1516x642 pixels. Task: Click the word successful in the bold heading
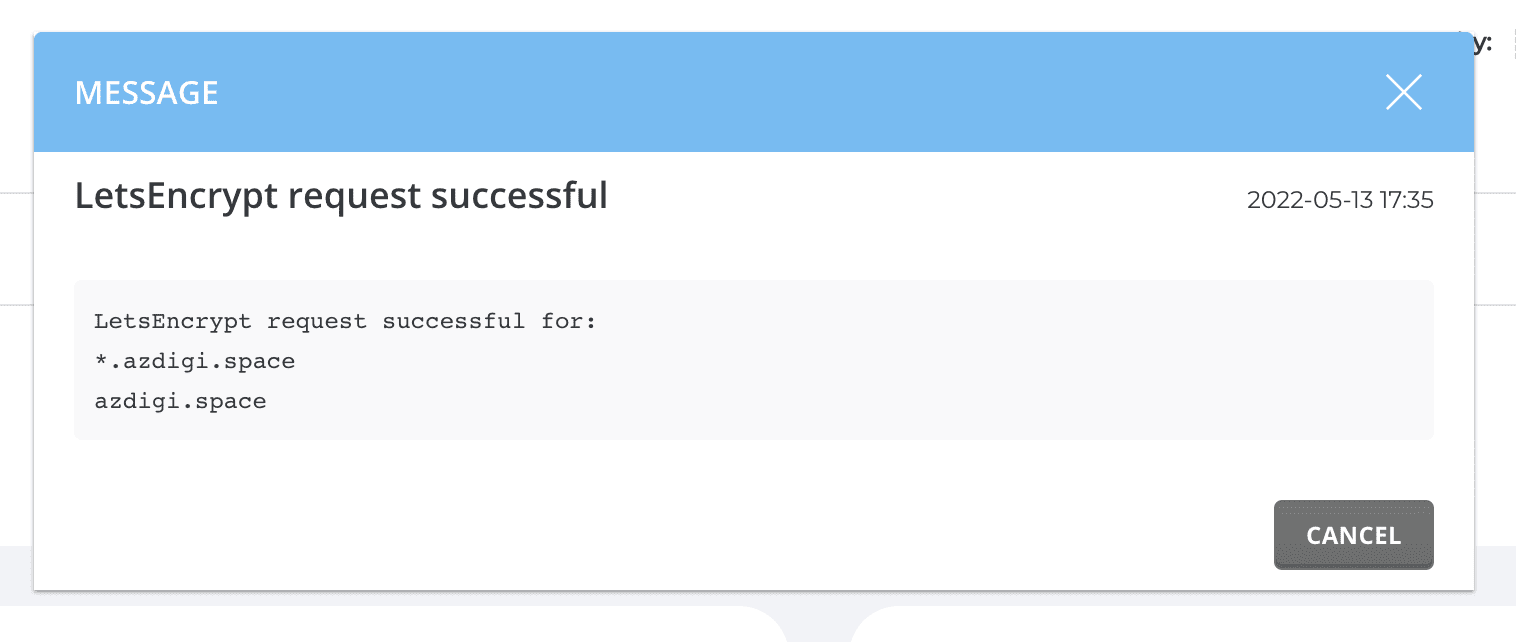[x=518, y=196]
